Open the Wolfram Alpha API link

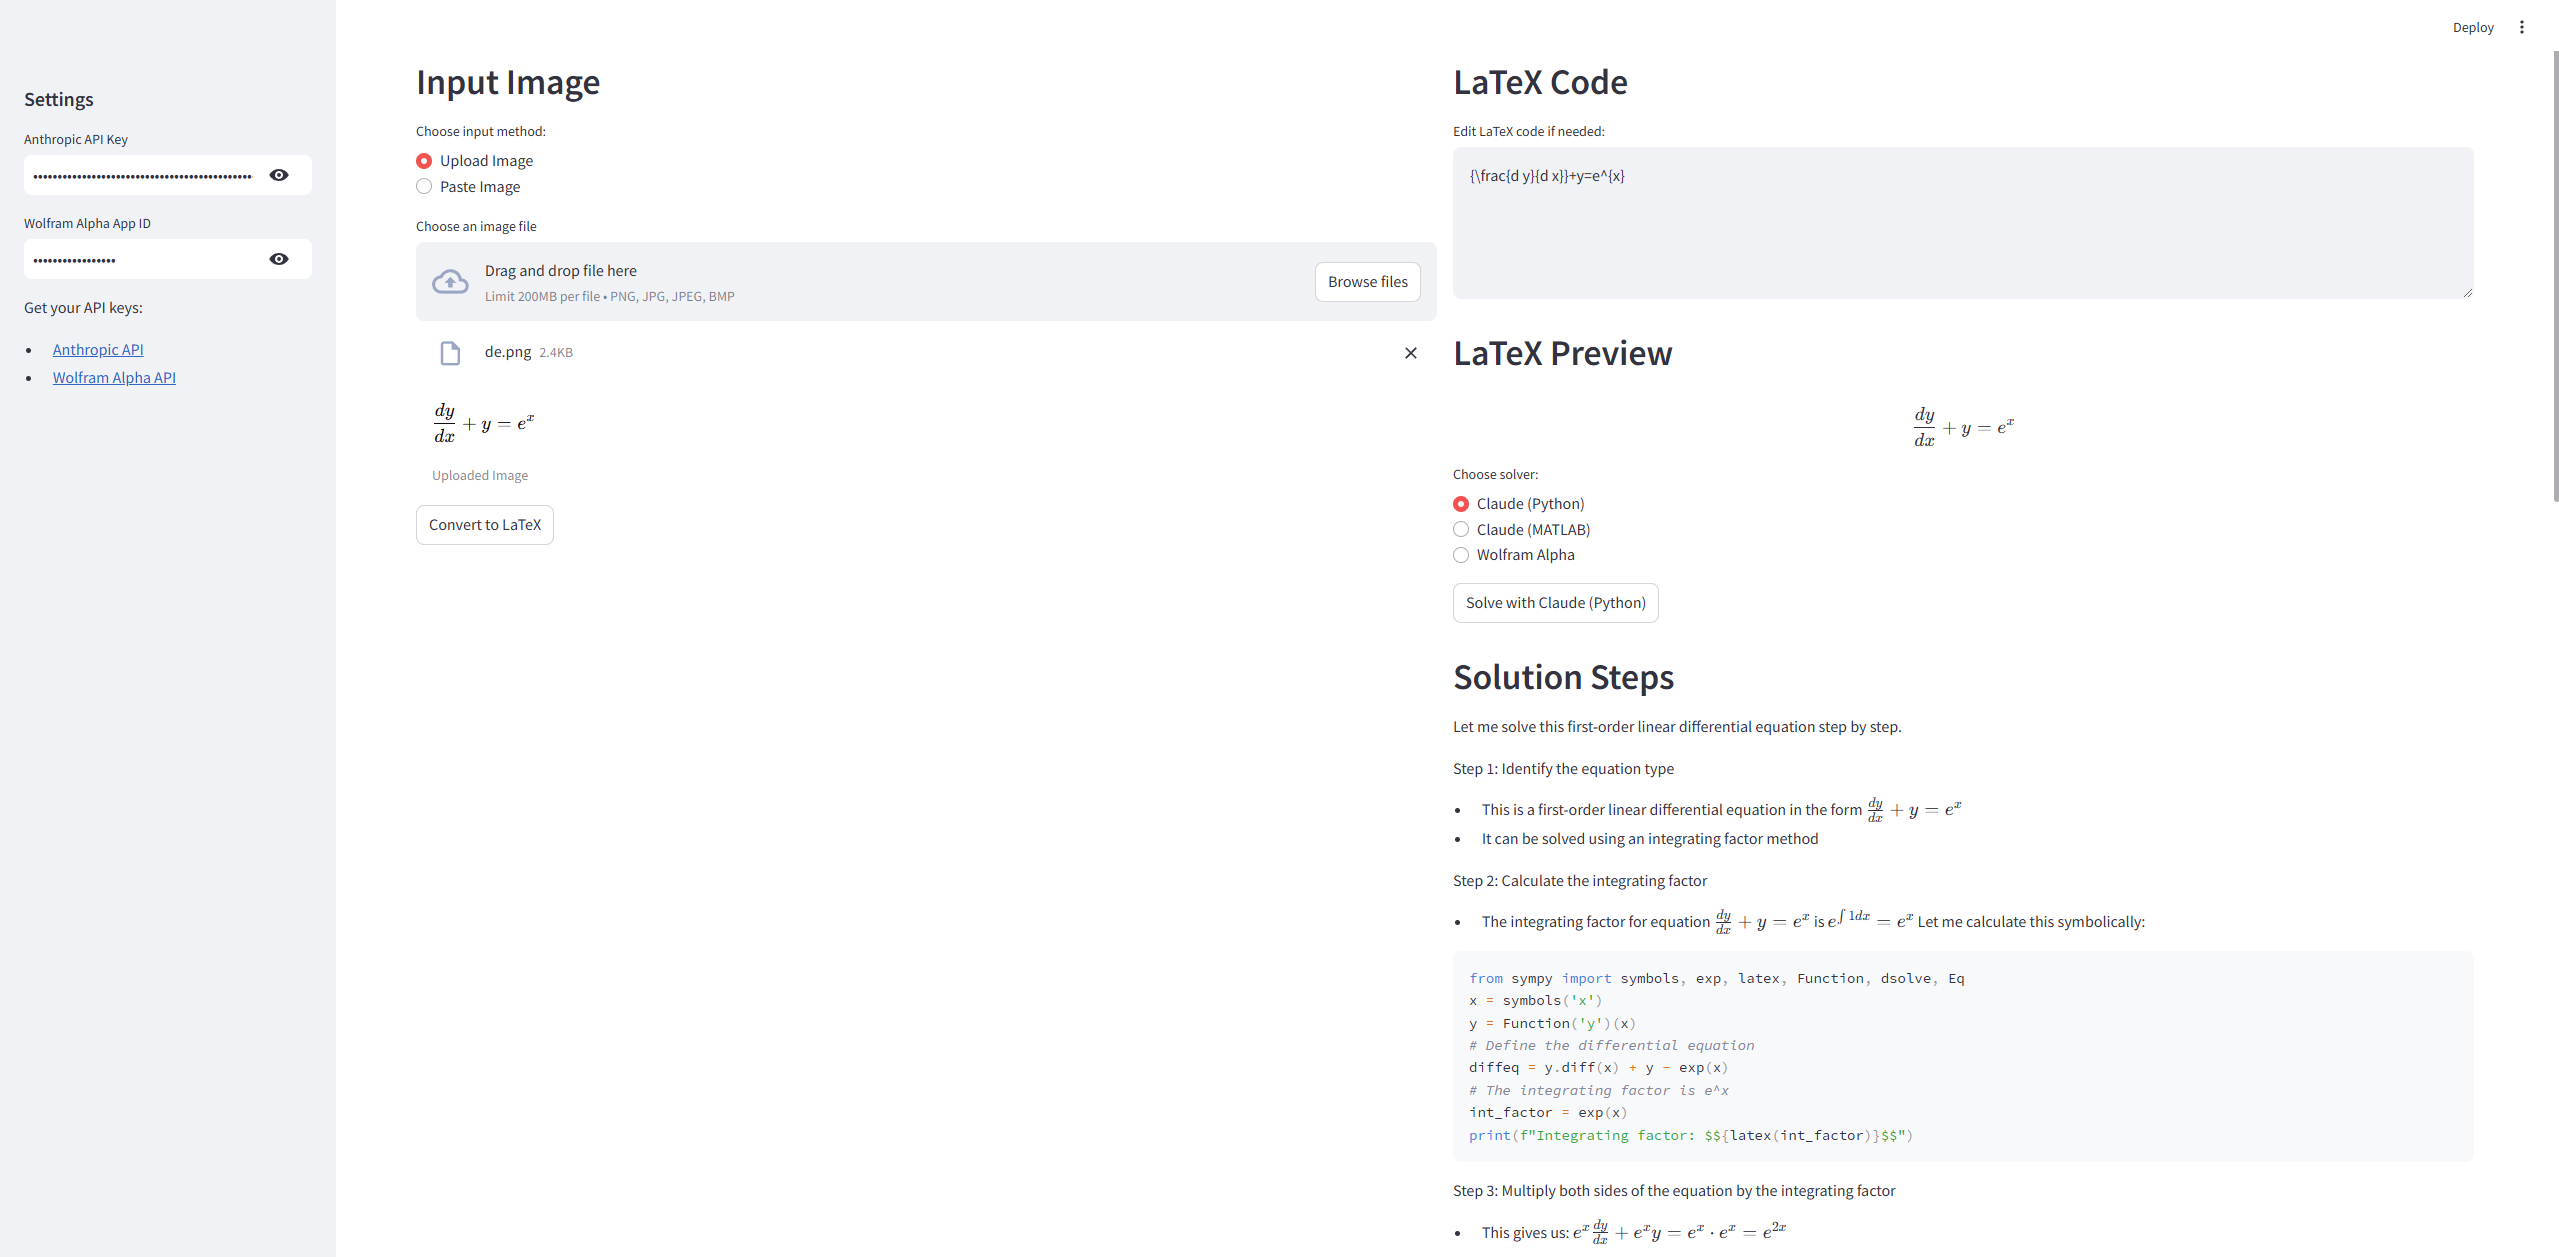click(x=114, y=378)
